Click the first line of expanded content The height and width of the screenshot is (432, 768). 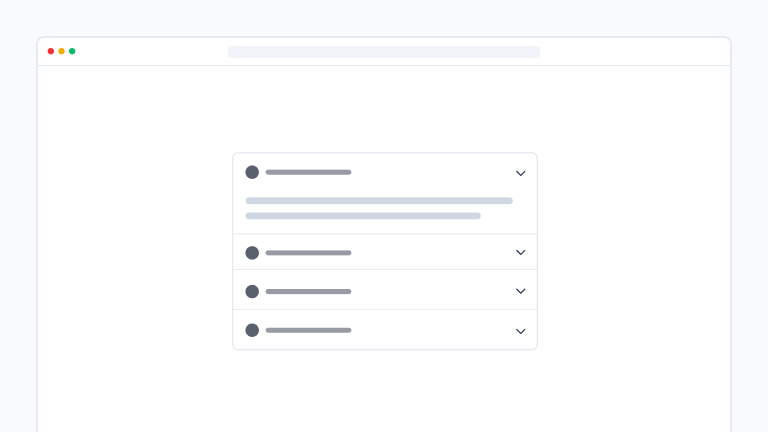pos(379,201)
